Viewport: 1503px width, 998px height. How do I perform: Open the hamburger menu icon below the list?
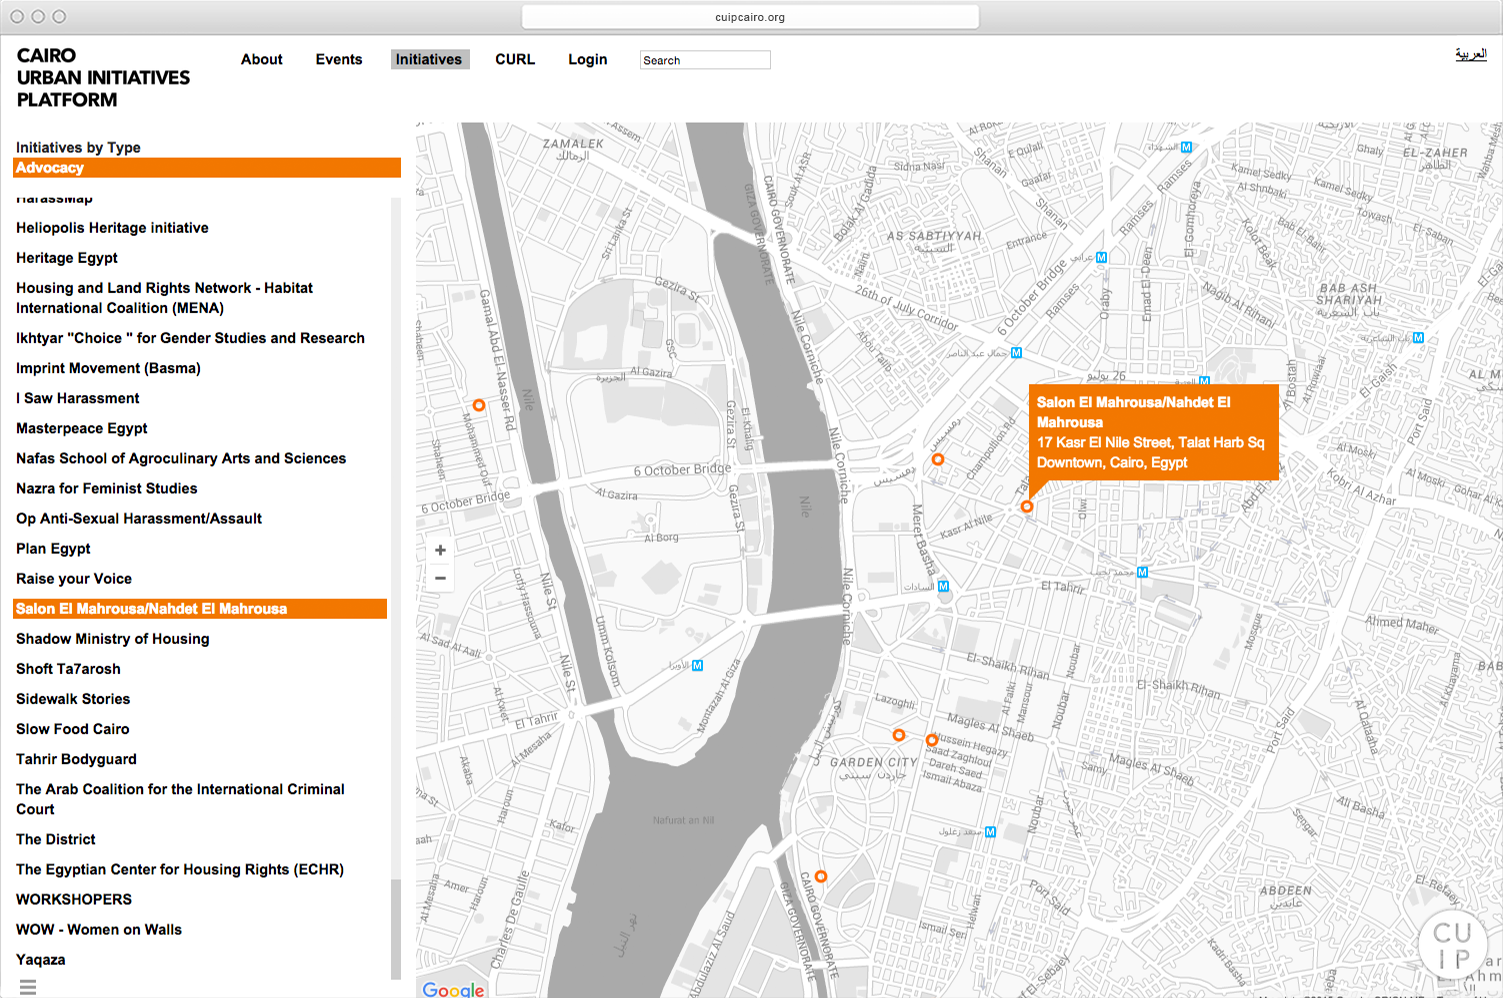coord(28,987)
